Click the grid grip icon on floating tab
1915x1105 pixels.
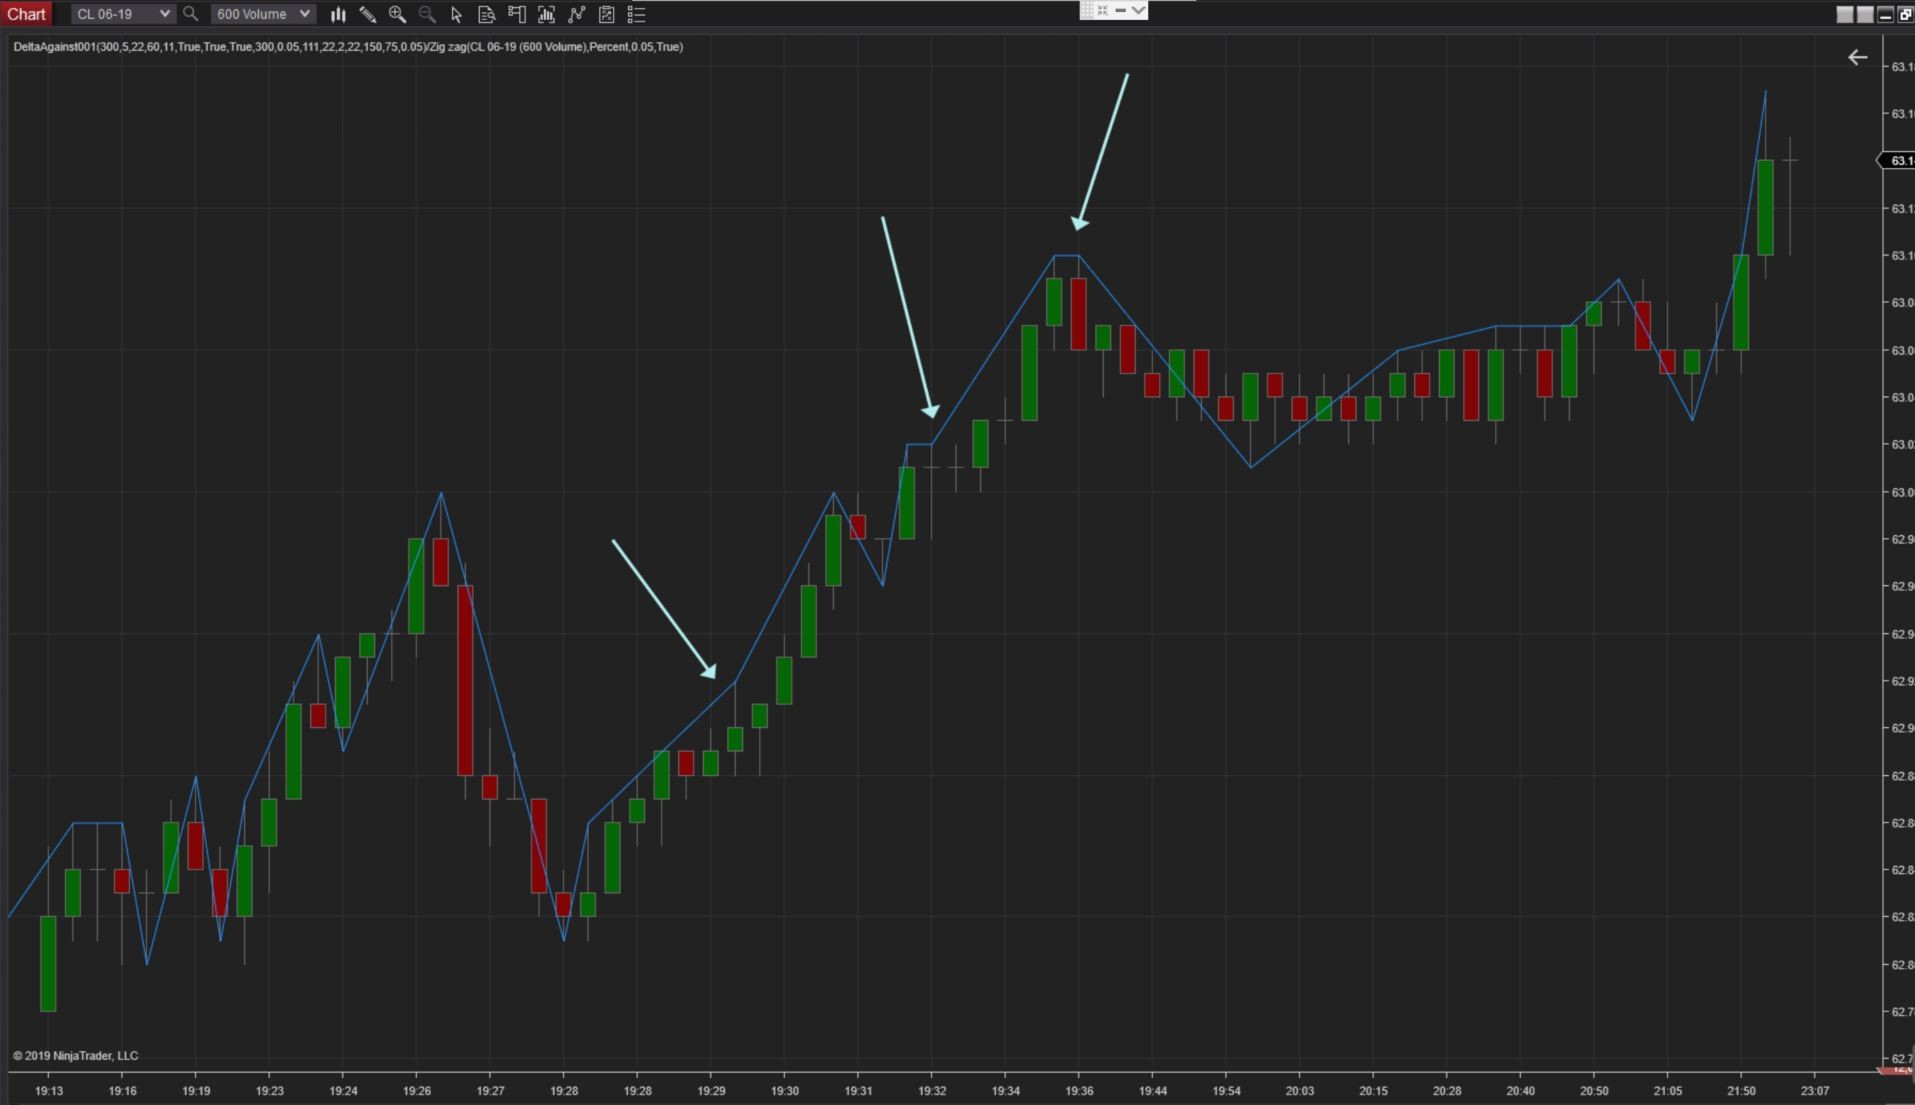pyautogui.click(x=1088, y=10)
